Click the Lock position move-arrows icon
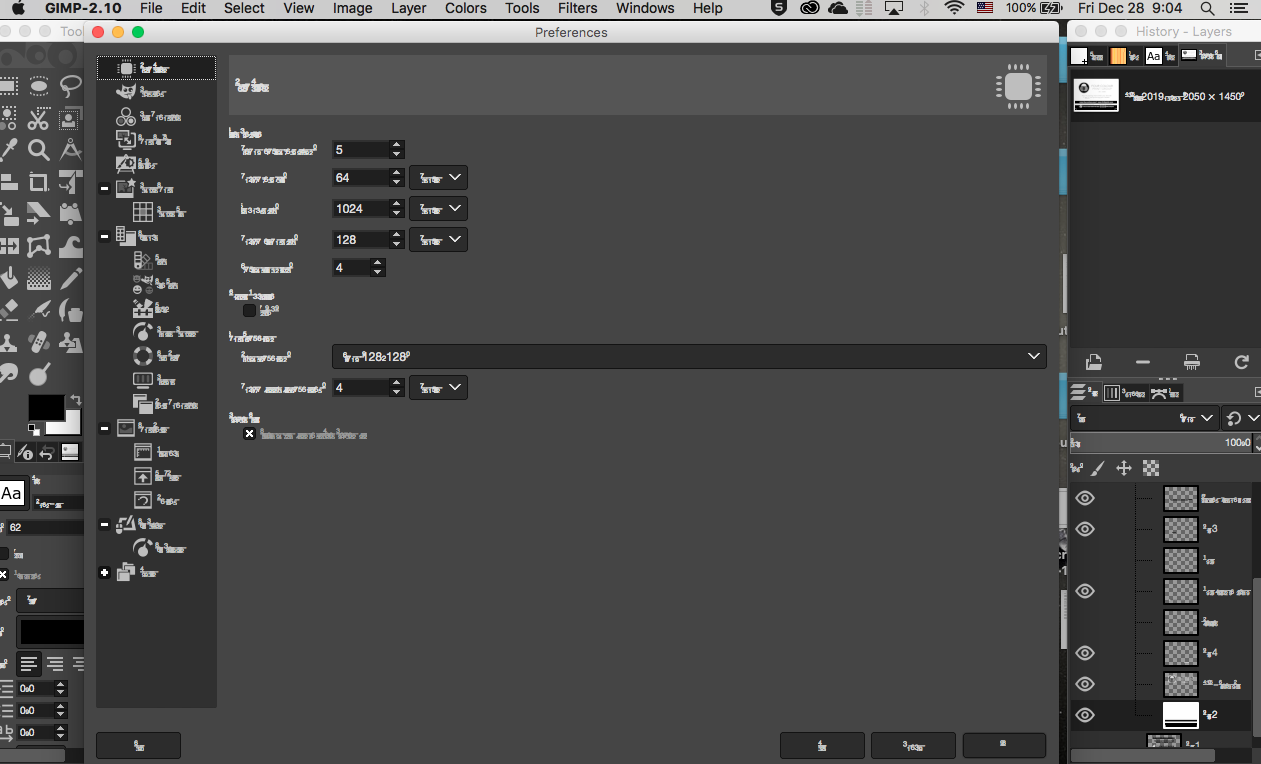The image size is (1261, 764). (1124, 468)
